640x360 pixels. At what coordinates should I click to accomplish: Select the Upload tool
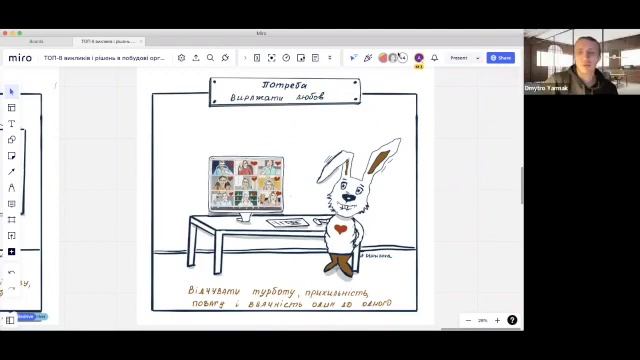coord(11,236)
